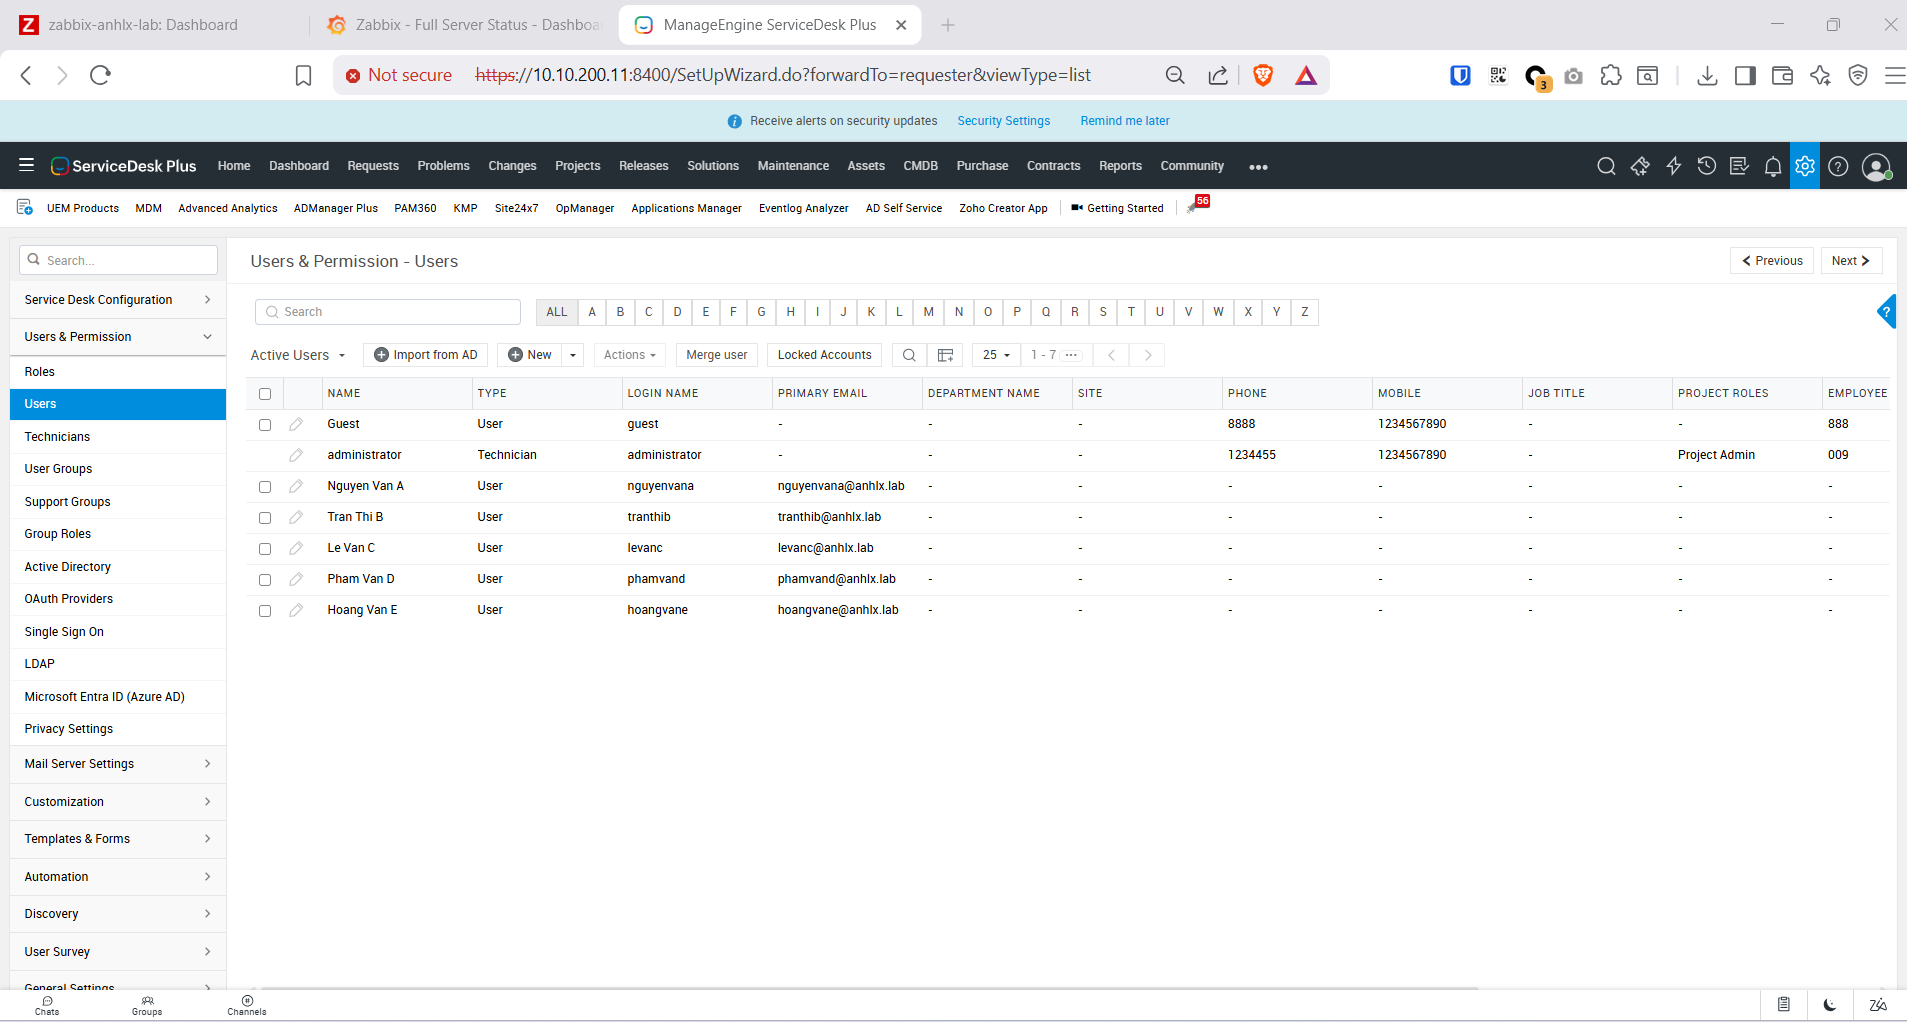
Task: Tick the select-all header checkbox
Action: click(x=265, y=394)
